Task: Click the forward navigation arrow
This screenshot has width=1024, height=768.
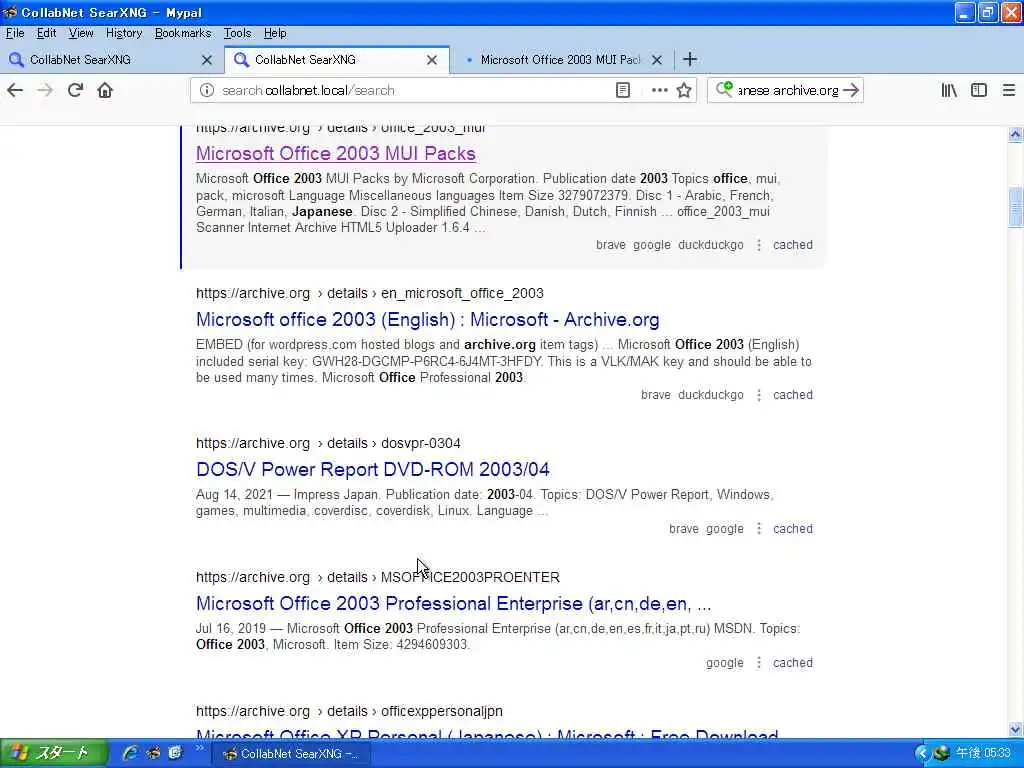Action: 45,90
